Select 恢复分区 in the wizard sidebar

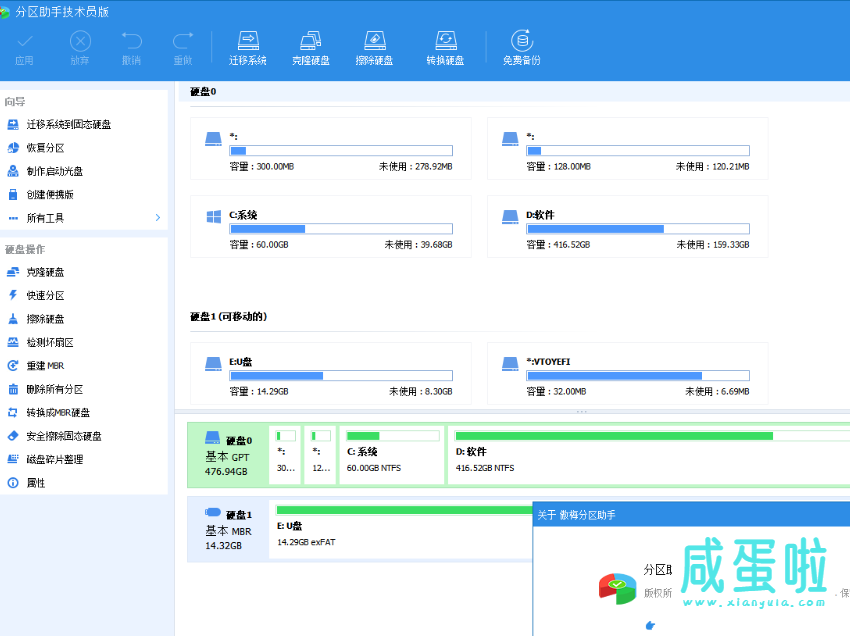point(46,148)
